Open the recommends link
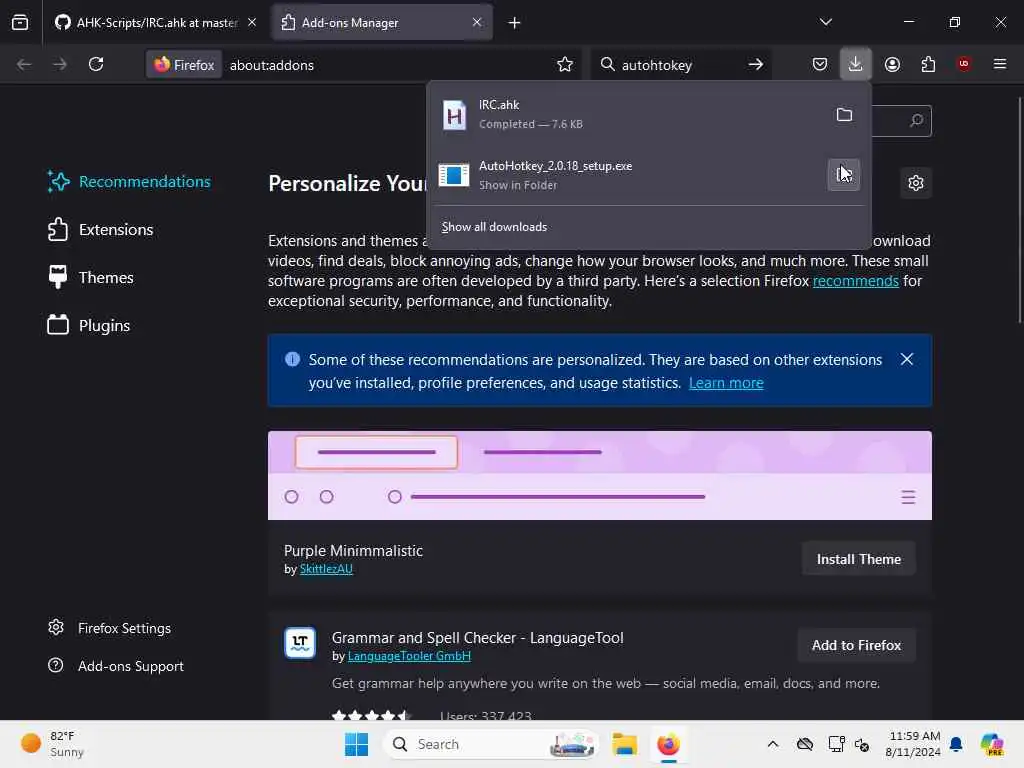This screenshot has height=768, width=1024. pyautogui.click(x=856, y=281)
